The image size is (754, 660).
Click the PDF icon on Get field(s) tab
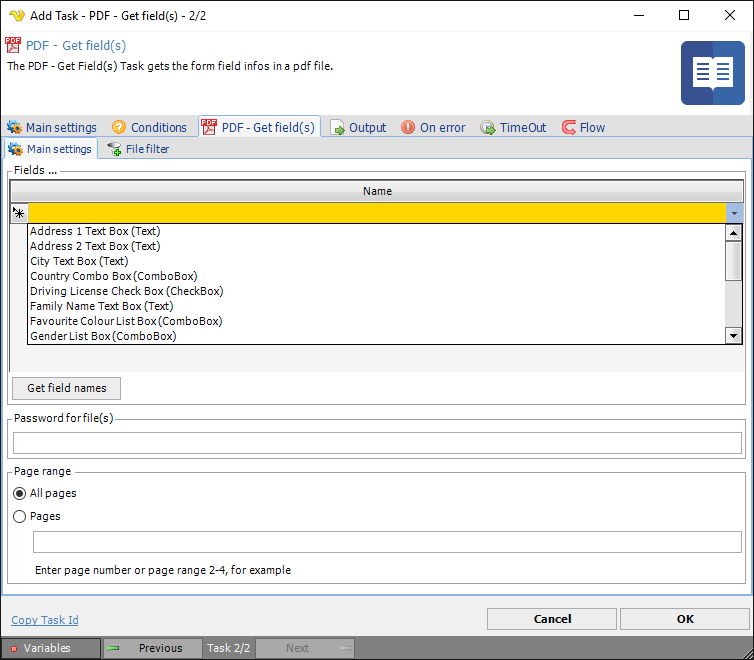pos(209,127)
